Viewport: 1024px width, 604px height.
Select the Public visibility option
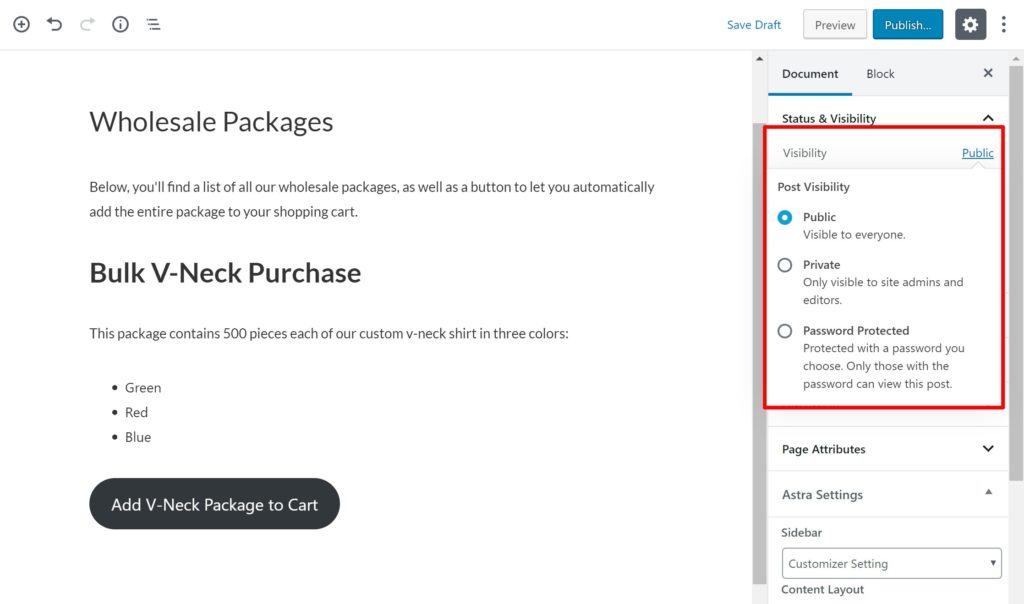coord(785,217)
